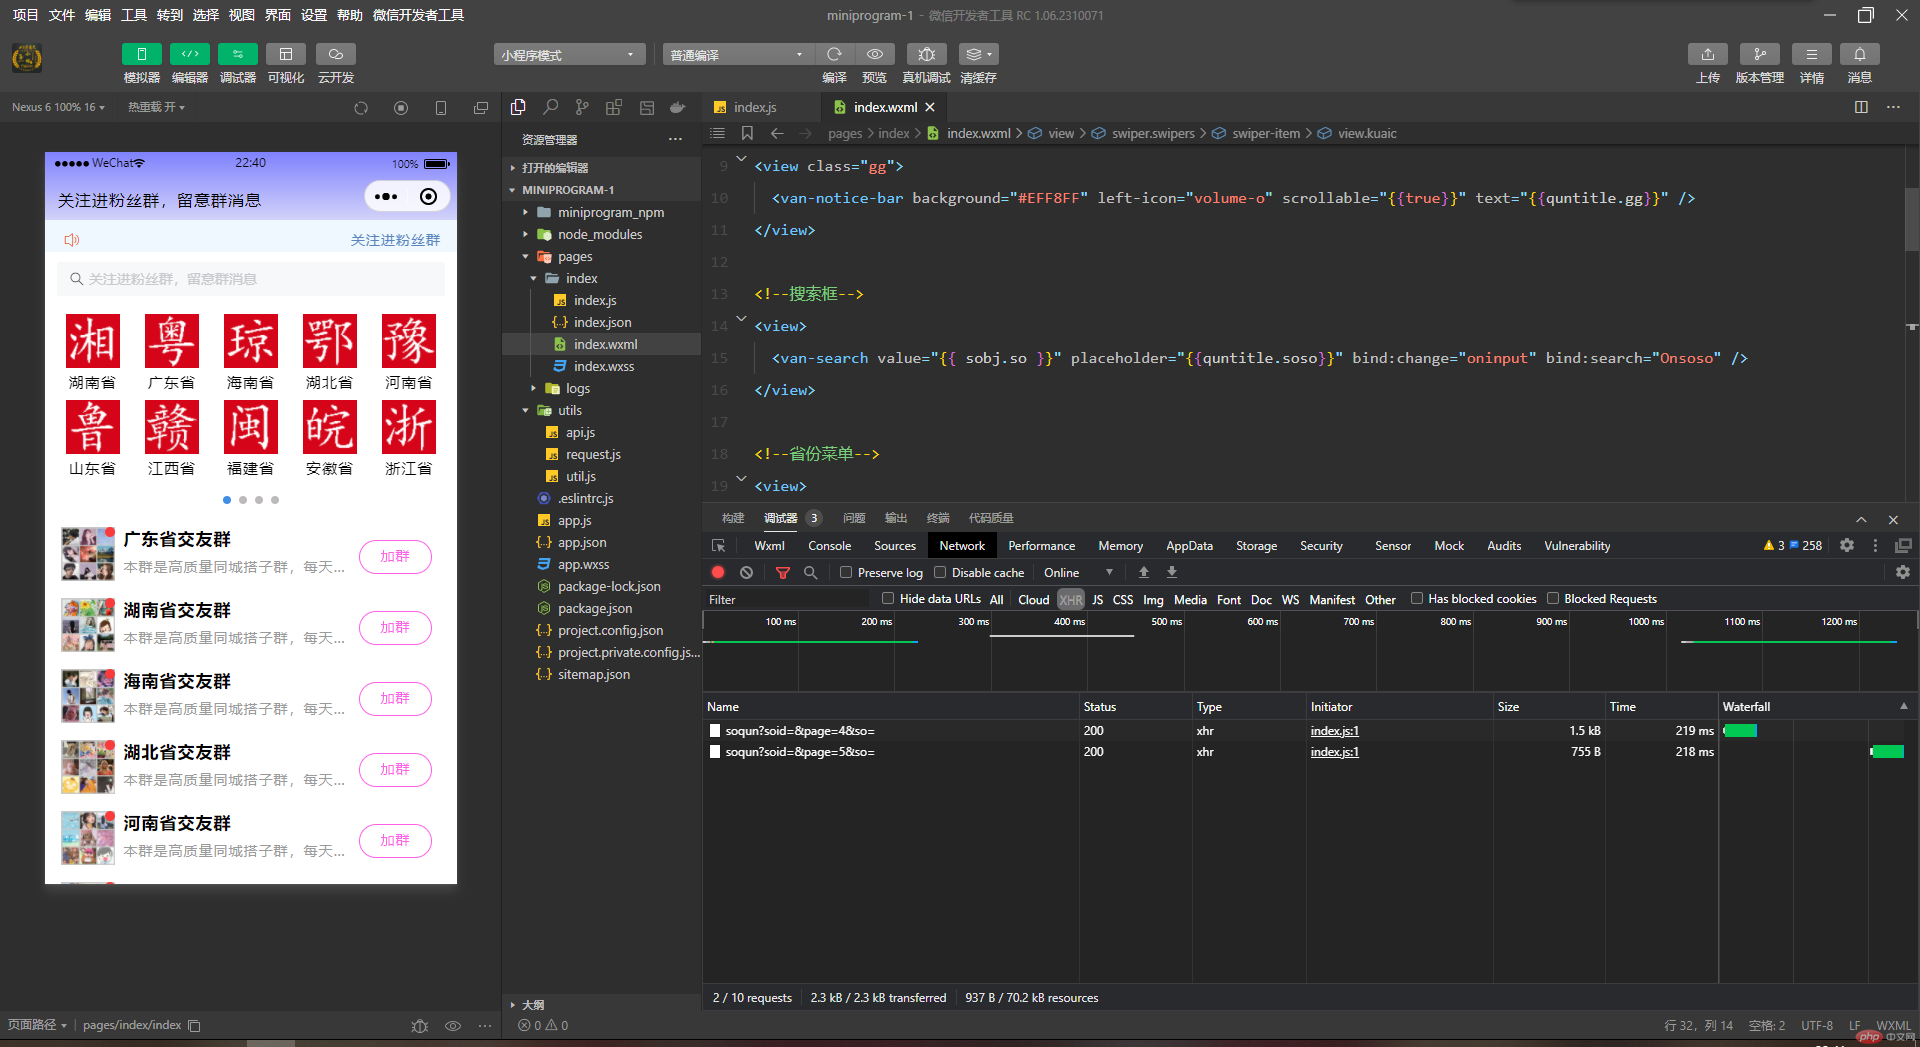1920x1047 pixels.
Task: Click the search box in simulator
Action: click(250, 279)
